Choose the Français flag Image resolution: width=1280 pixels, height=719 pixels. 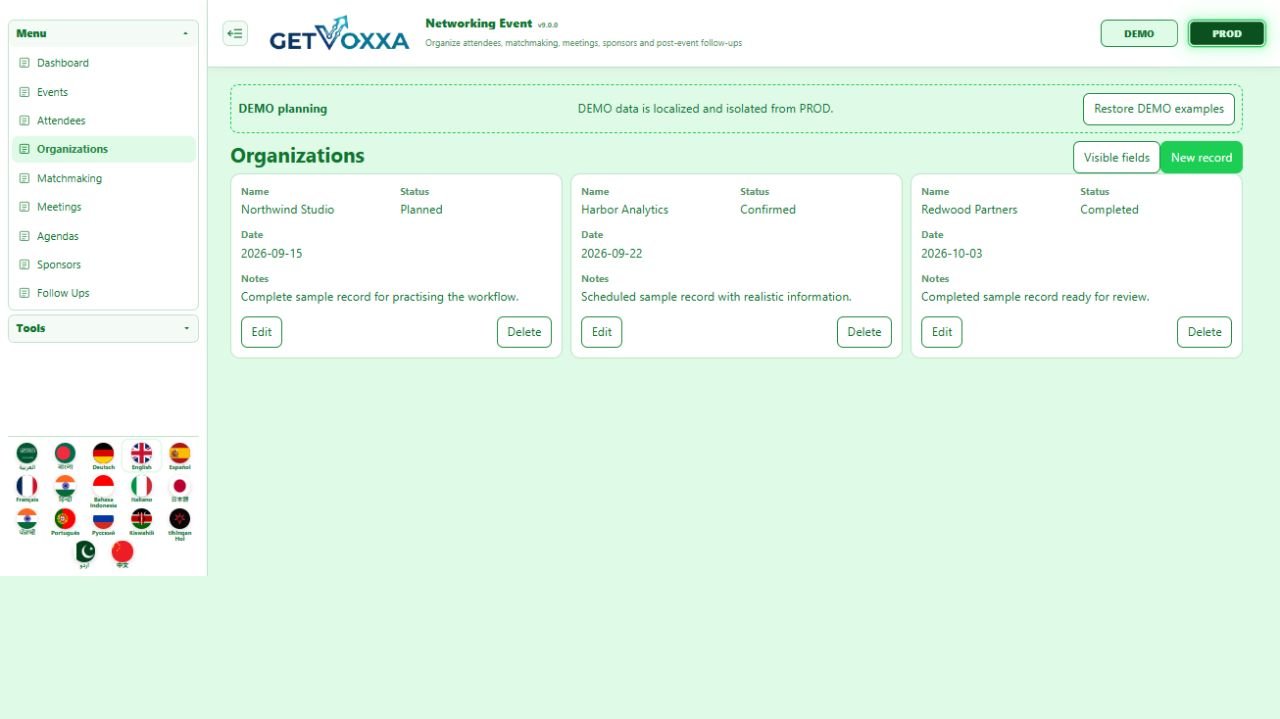pyautogui.click(x=27, y=489)
